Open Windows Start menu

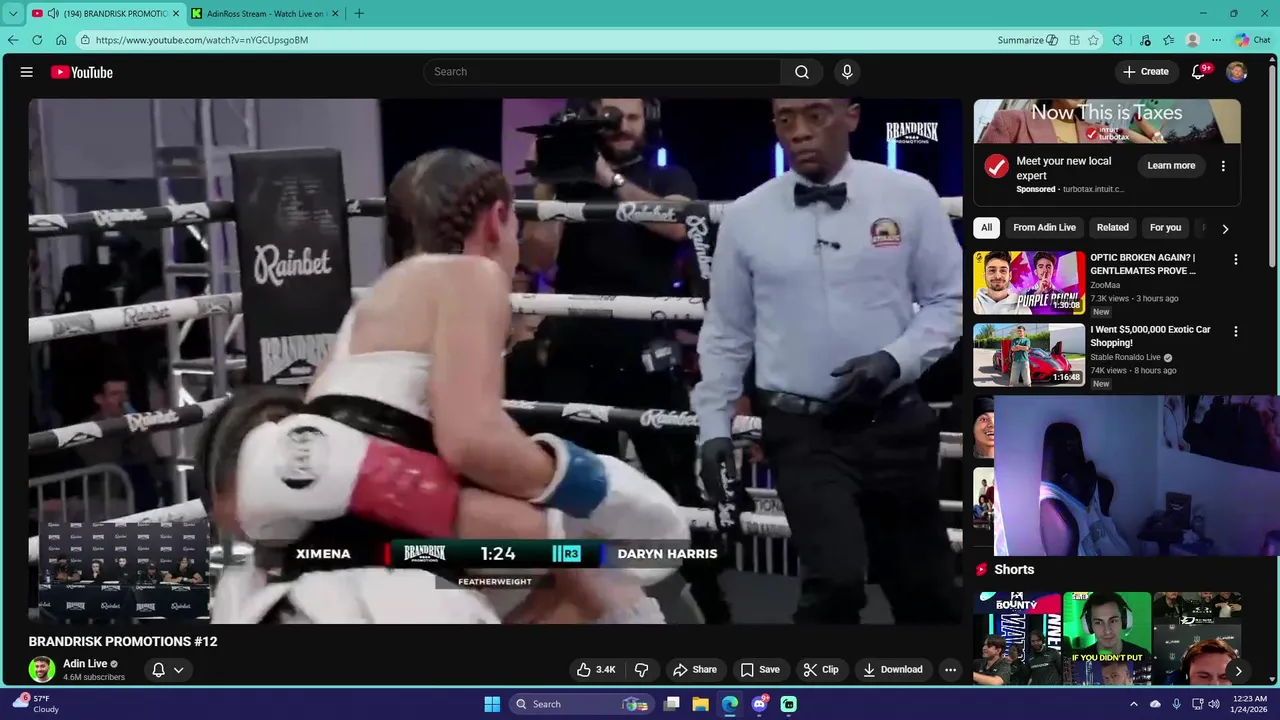(492, 704)
